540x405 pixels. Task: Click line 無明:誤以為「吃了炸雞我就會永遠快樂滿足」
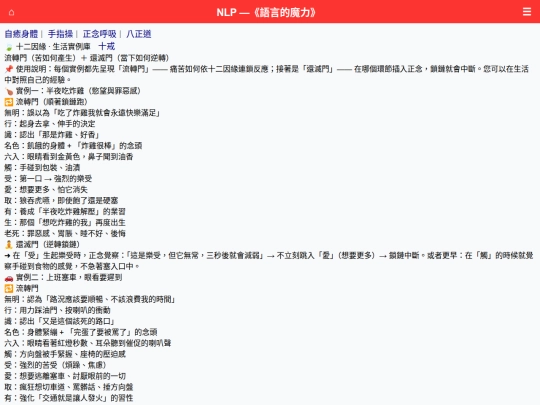tap(82, 113)
